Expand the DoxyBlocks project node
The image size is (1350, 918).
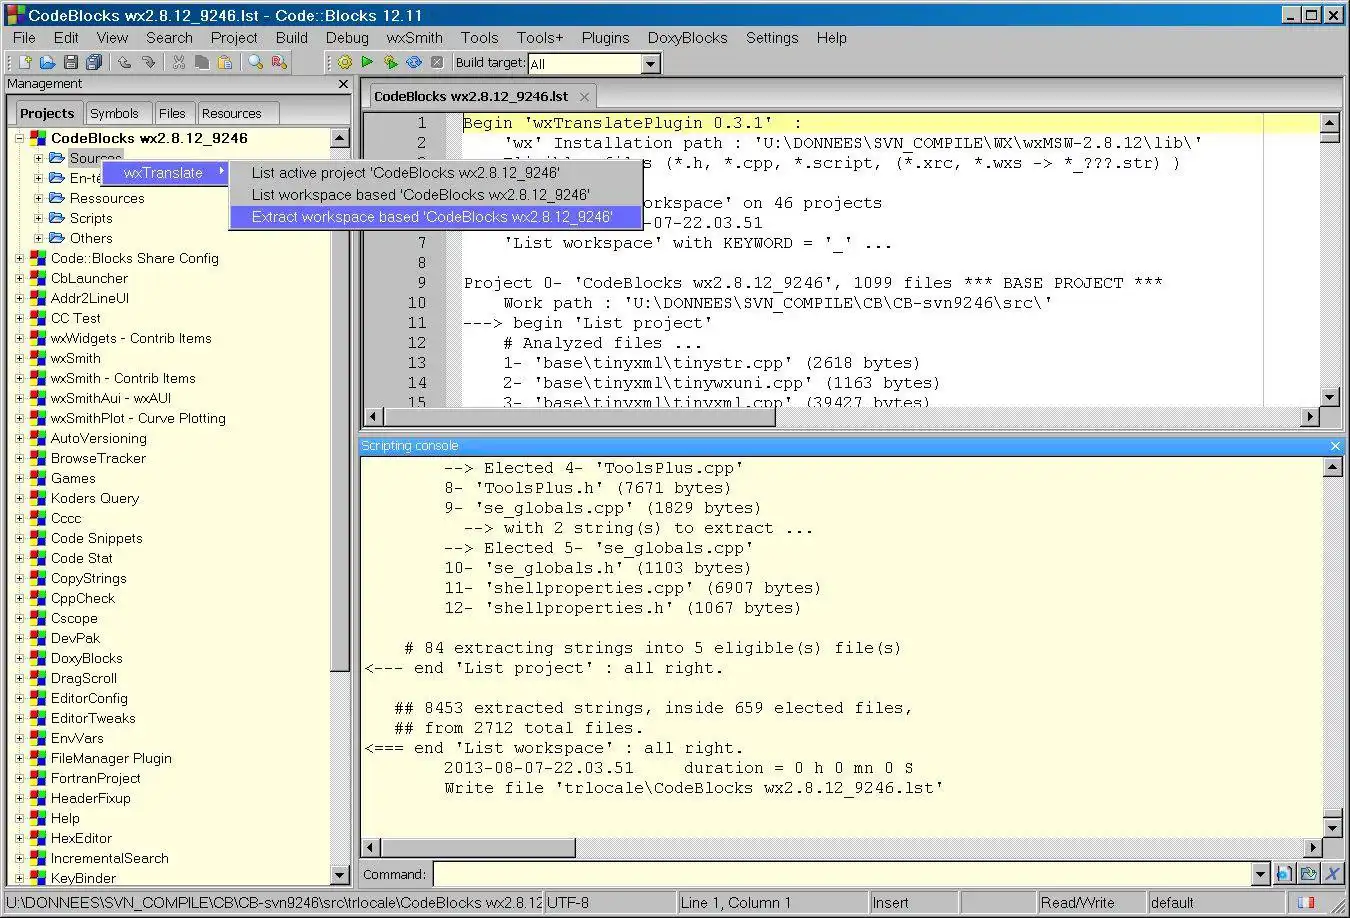pyautogui.click(x=19, y=658)
